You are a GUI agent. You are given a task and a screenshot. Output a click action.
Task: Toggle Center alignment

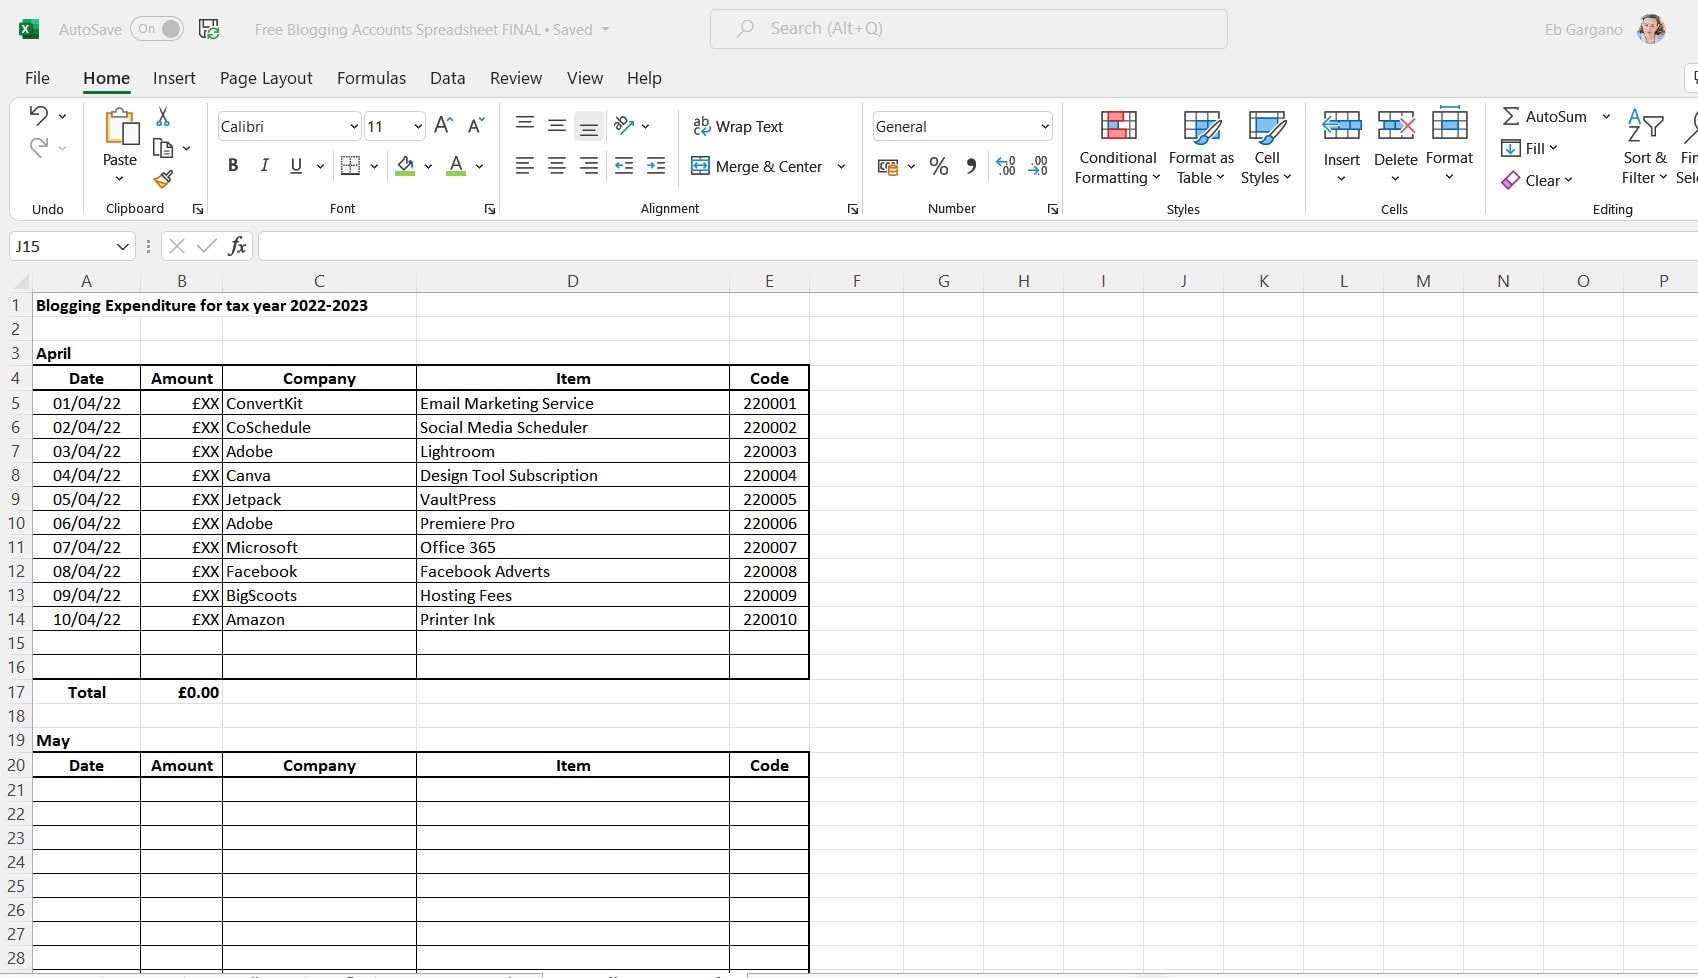(x=557, y=166)
